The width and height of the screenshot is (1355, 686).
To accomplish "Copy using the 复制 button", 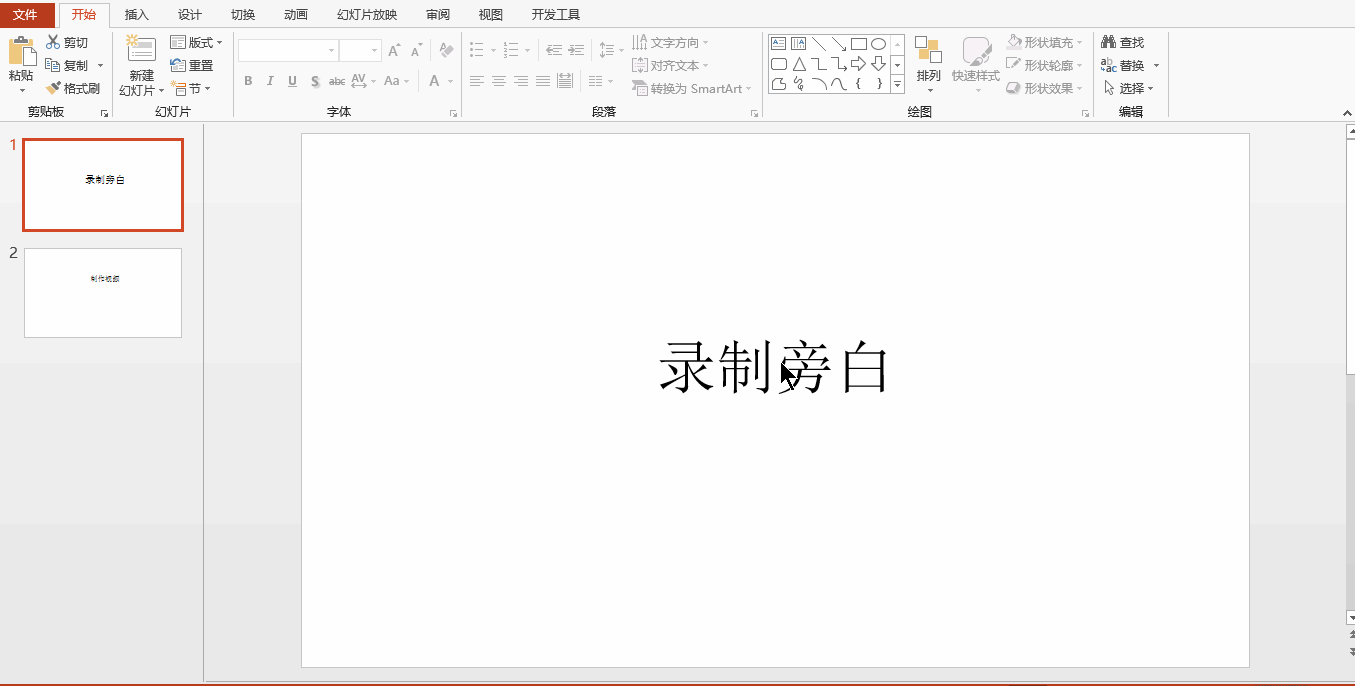I will [x=67, y=65].
